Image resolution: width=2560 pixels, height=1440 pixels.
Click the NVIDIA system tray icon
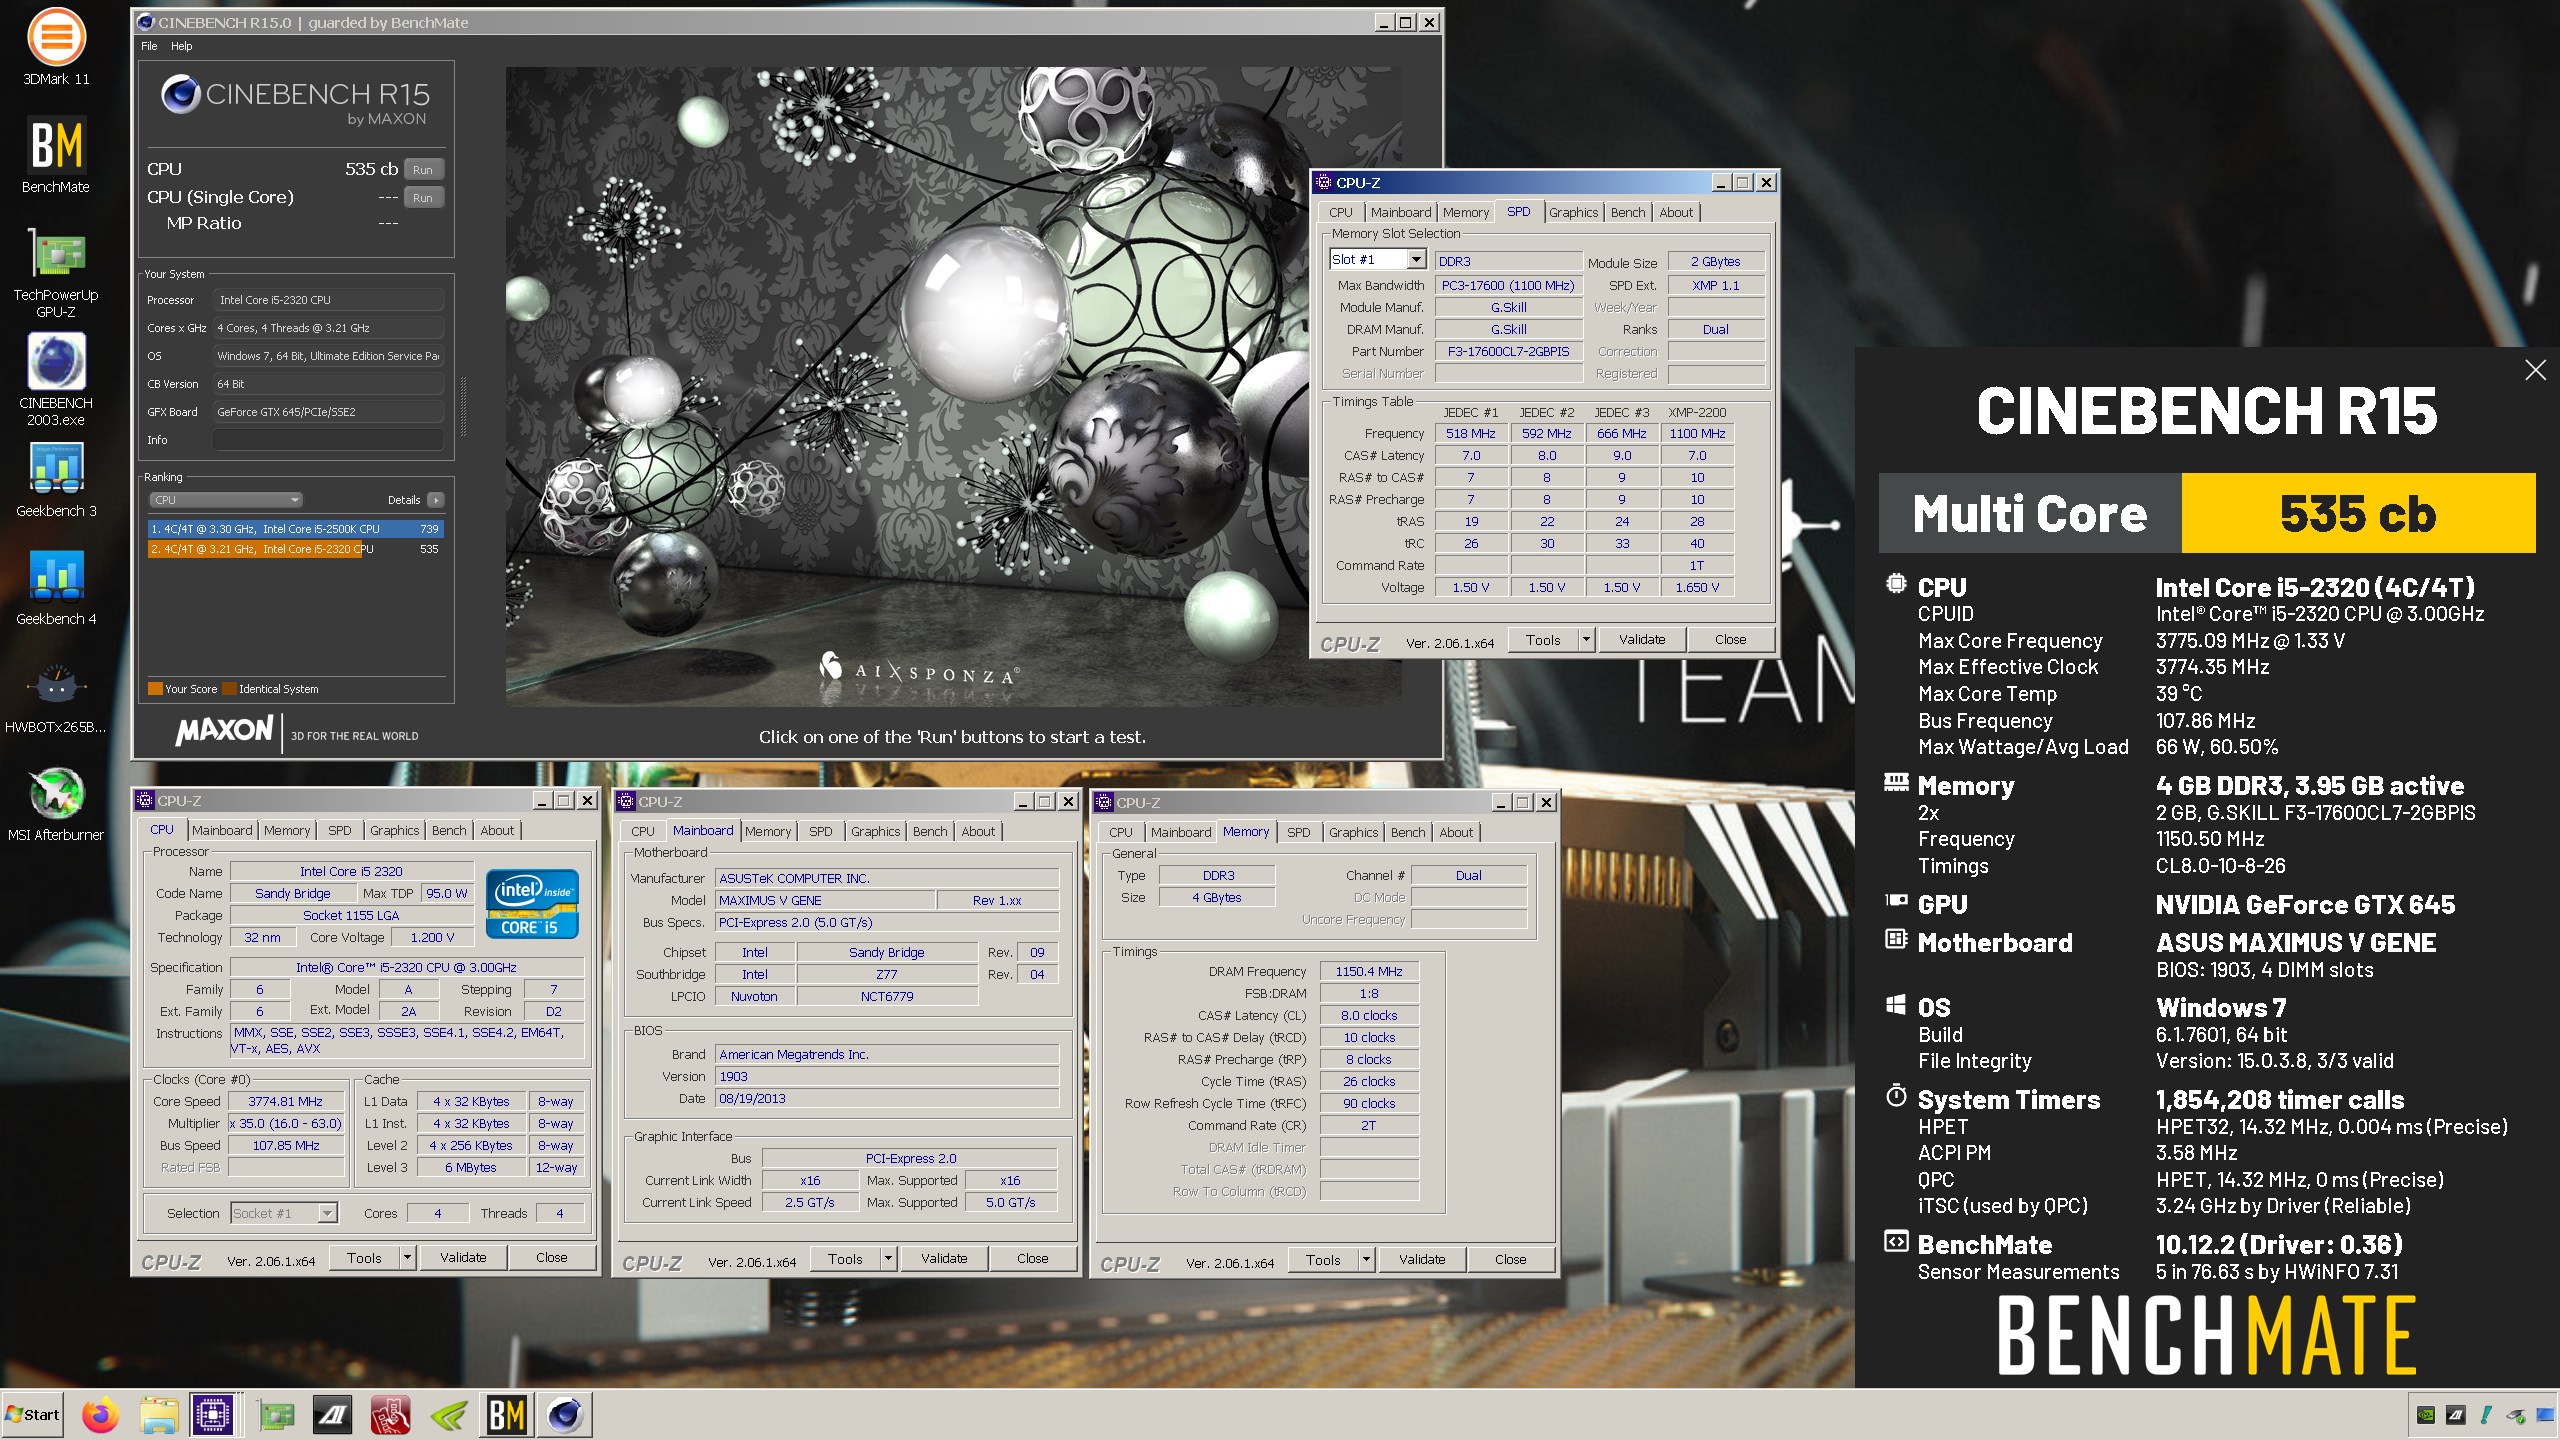2426,1415
